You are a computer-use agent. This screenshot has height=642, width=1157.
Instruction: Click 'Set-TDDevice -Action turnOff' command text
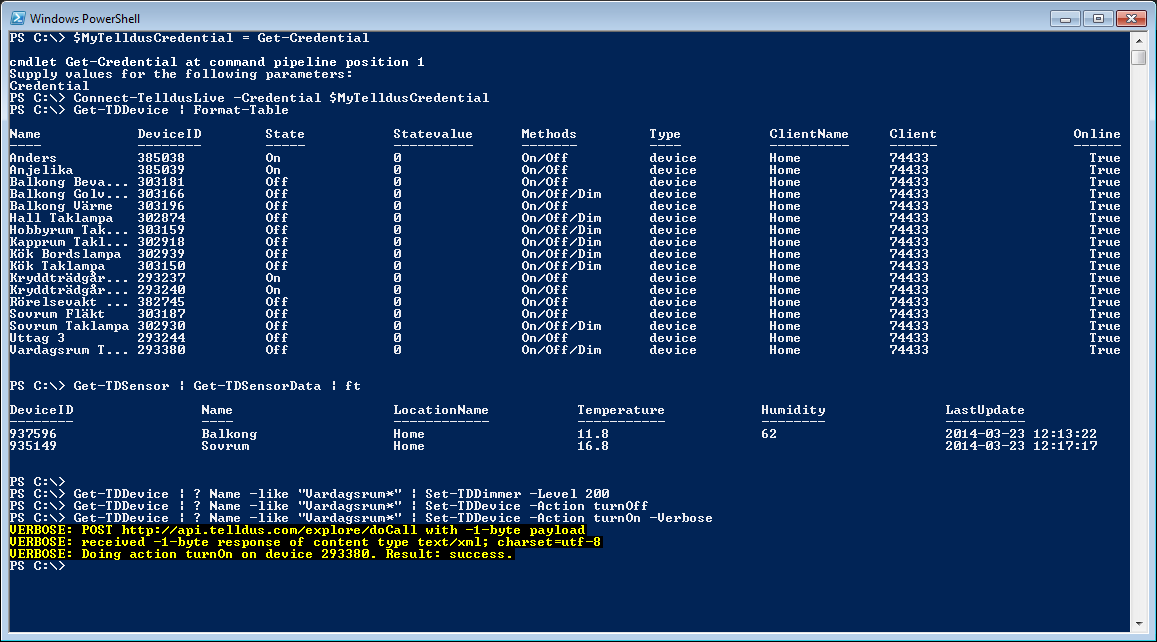tap(536, 505)
